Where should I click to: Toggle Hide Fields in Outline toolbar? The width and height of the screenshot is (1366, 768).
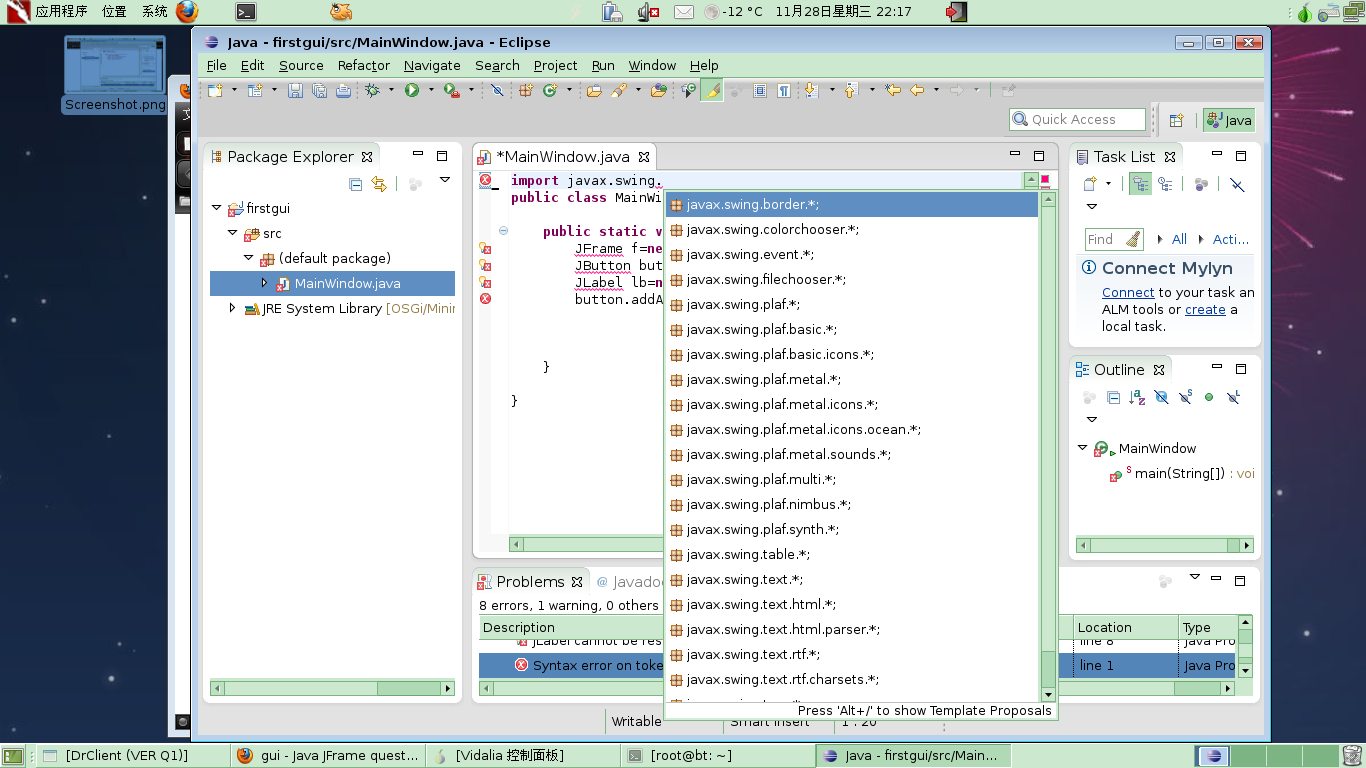pyautogui.click(x=1161, y=397)
